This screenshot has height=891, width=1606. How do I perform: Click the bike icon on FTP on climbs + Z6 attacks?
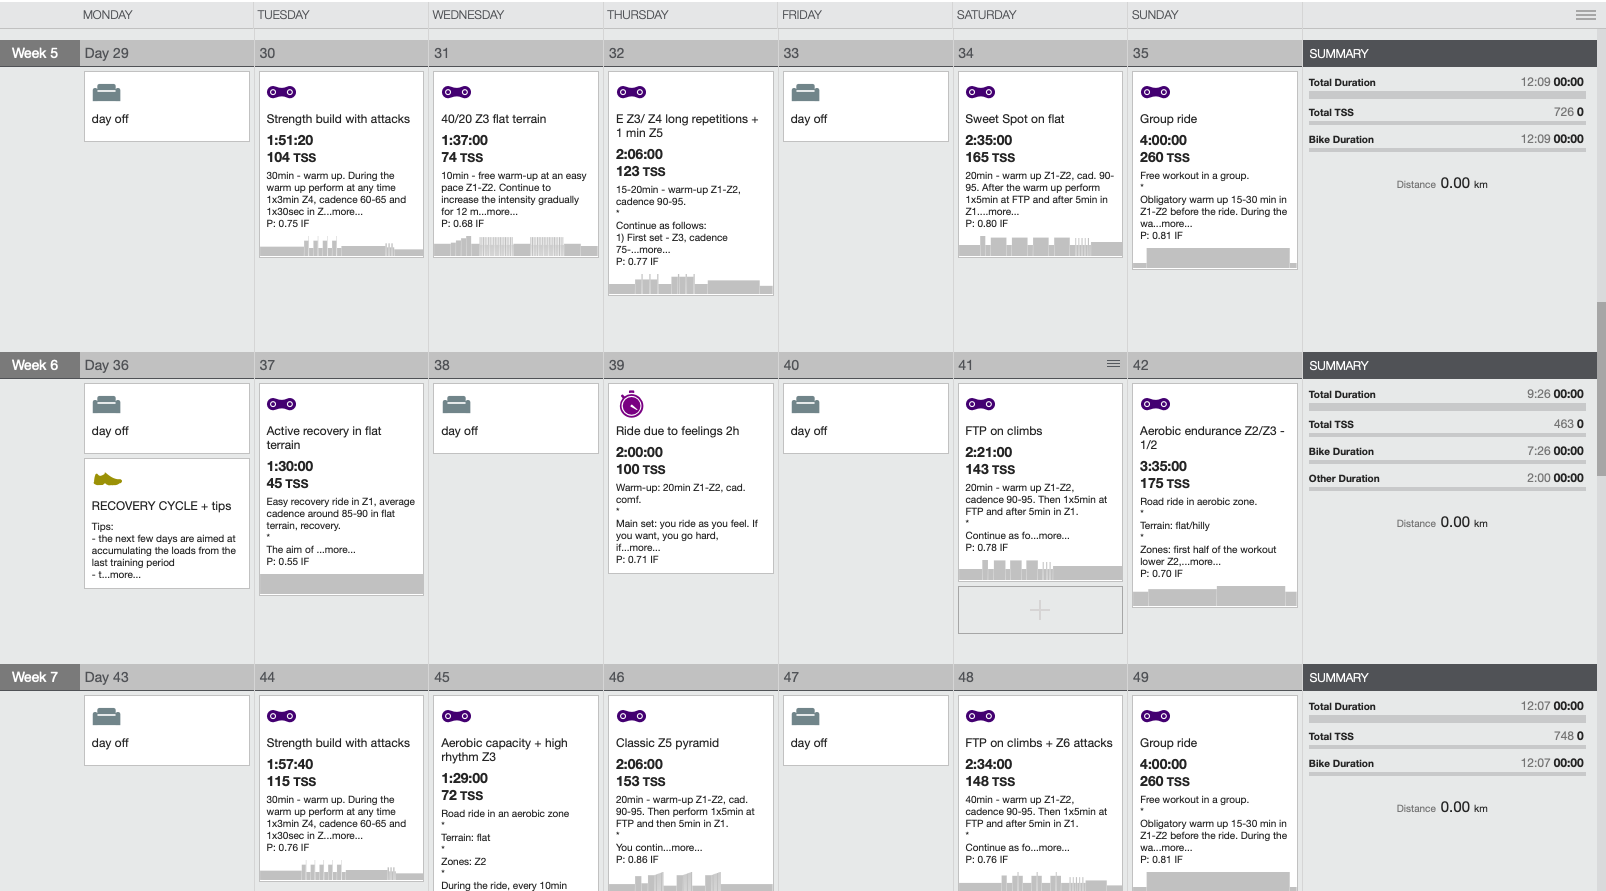[x=980, y=716]
